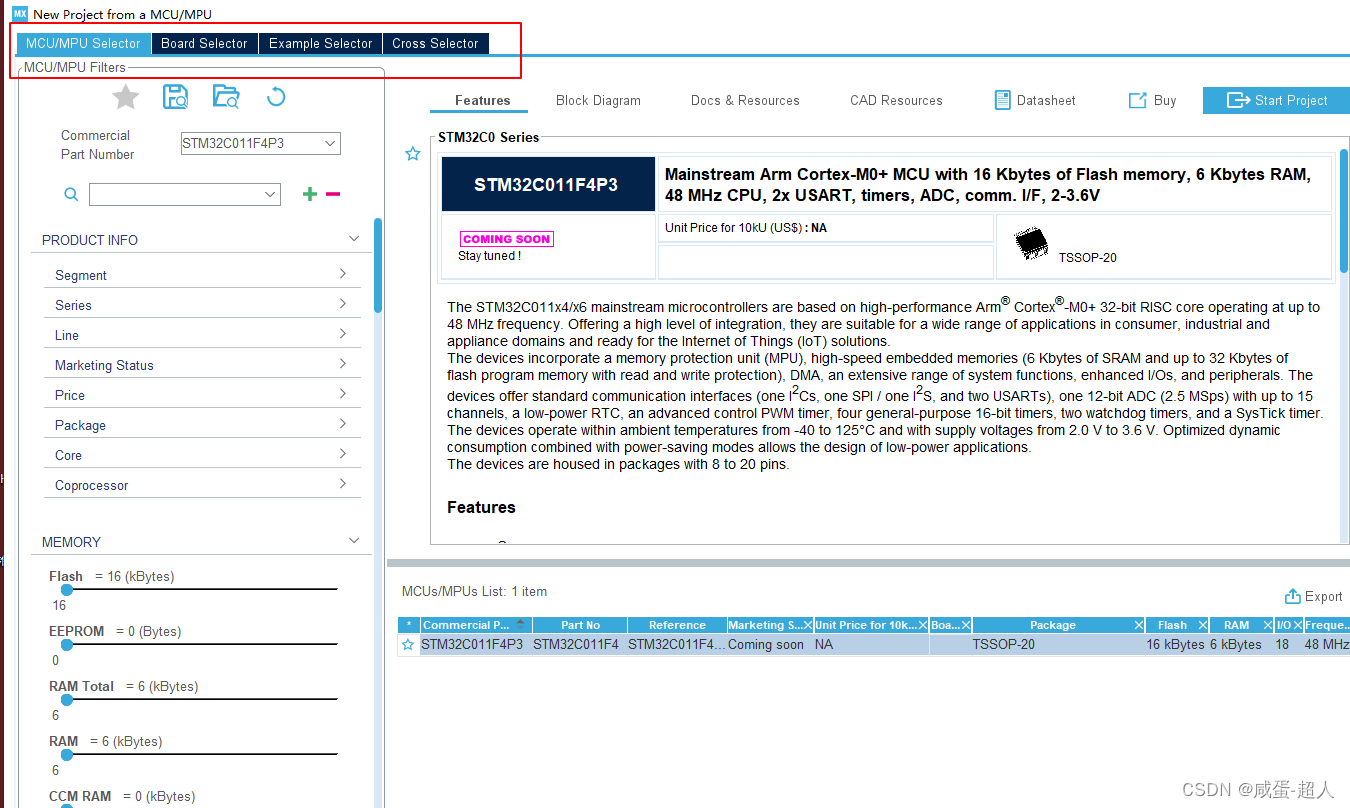Image resolution: width=1350 pixels, height=808 pixels.
Task: Click the 48 MHz frequency cell
Action: tap(1327, 645)
